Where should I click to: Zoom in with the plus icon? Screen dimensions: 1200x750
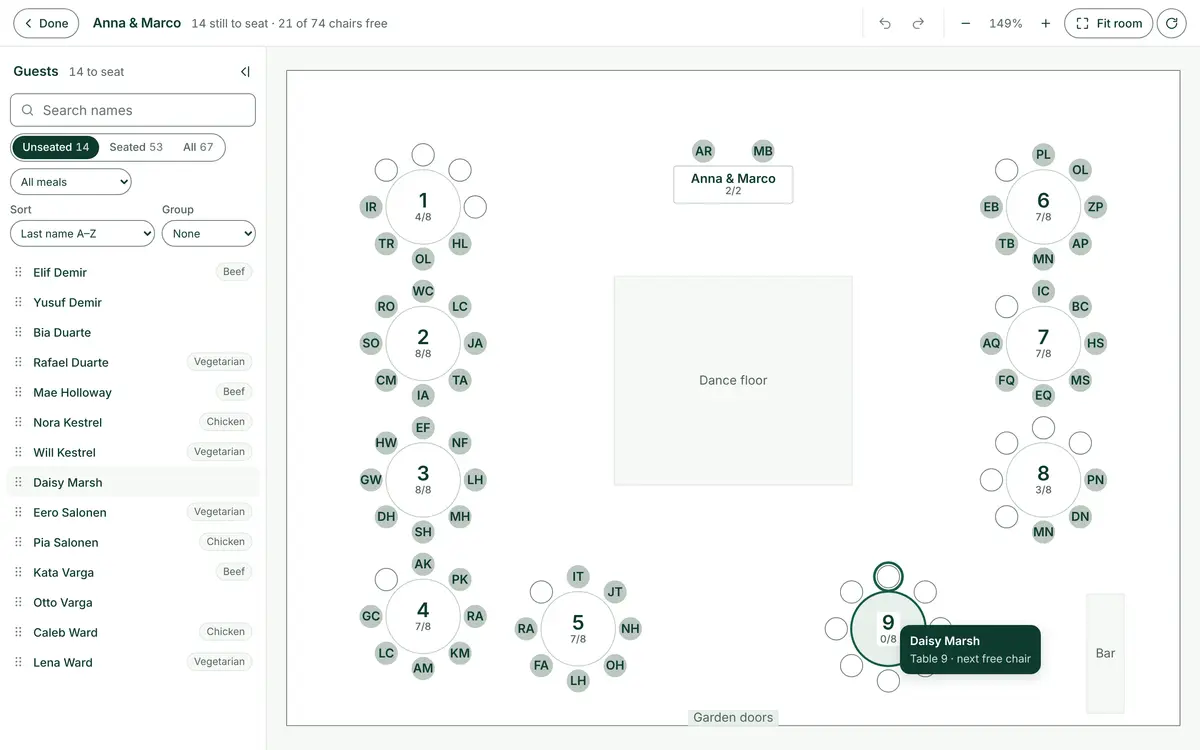click(x=1045, y=23)
